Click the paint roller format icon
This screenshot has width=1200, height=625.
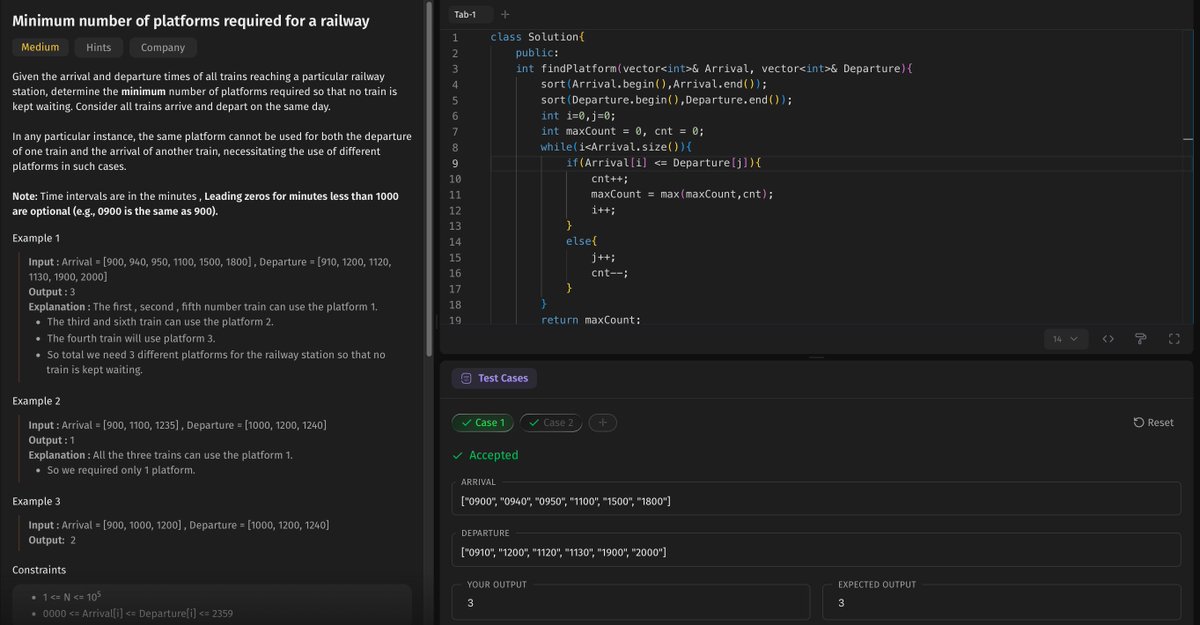tap(1140, 339)
